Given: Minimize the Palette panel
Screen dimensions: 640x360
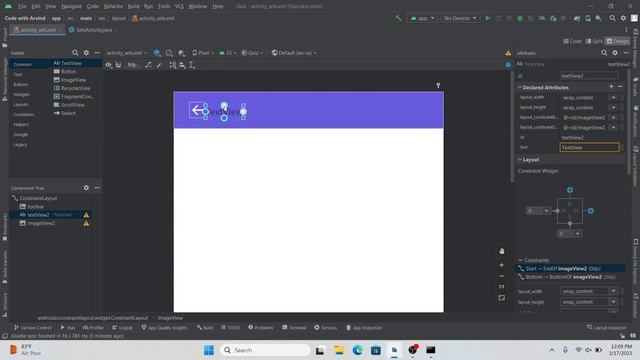Looking at the screenshot, I should [x=97, y=53].
